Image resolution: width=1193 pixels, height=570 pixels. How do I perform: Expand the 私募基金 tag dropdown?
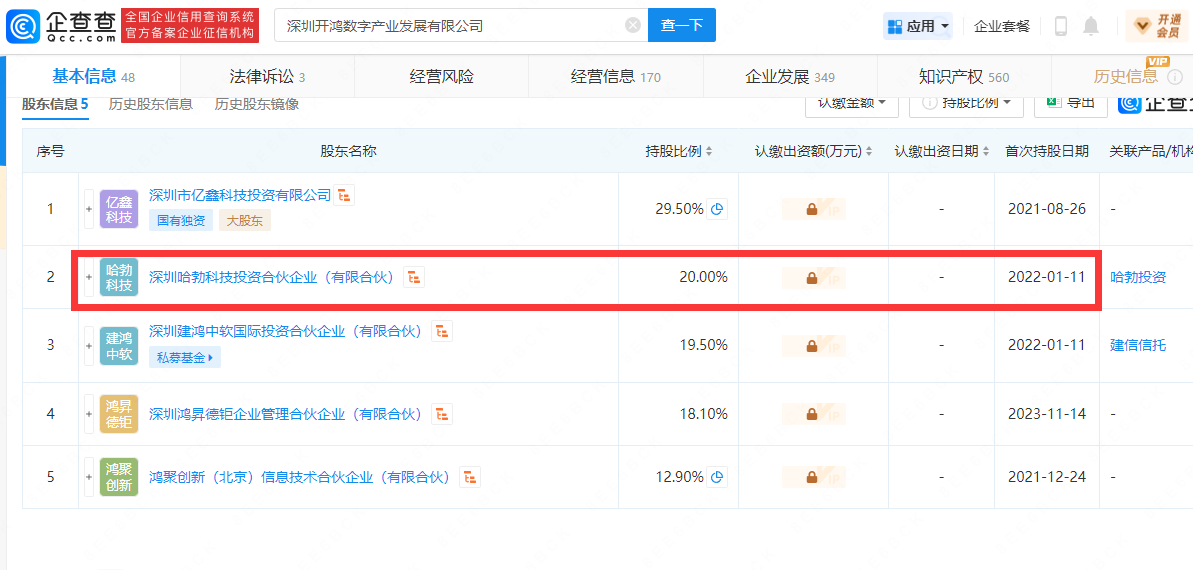click(x=185, y=357)
